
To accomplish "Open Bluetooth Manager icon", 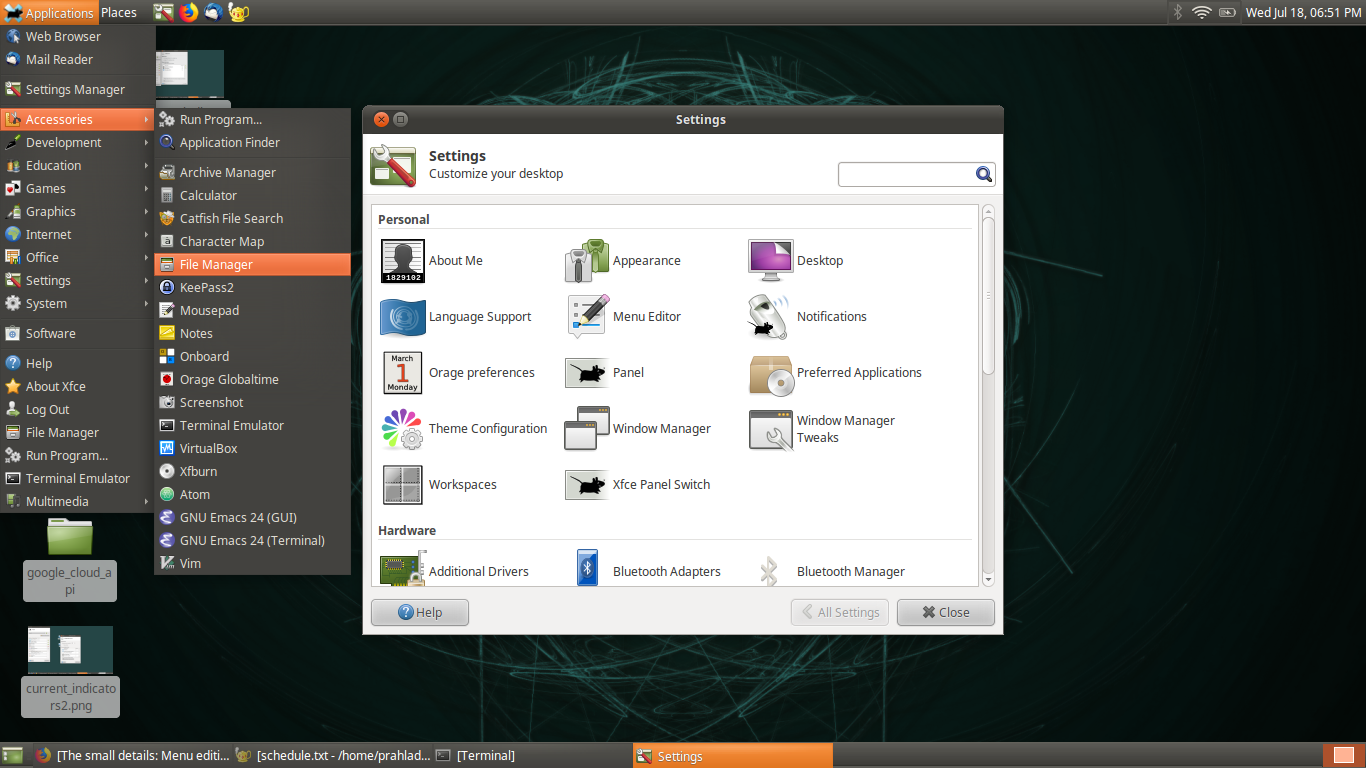I will tap(769, 571).
